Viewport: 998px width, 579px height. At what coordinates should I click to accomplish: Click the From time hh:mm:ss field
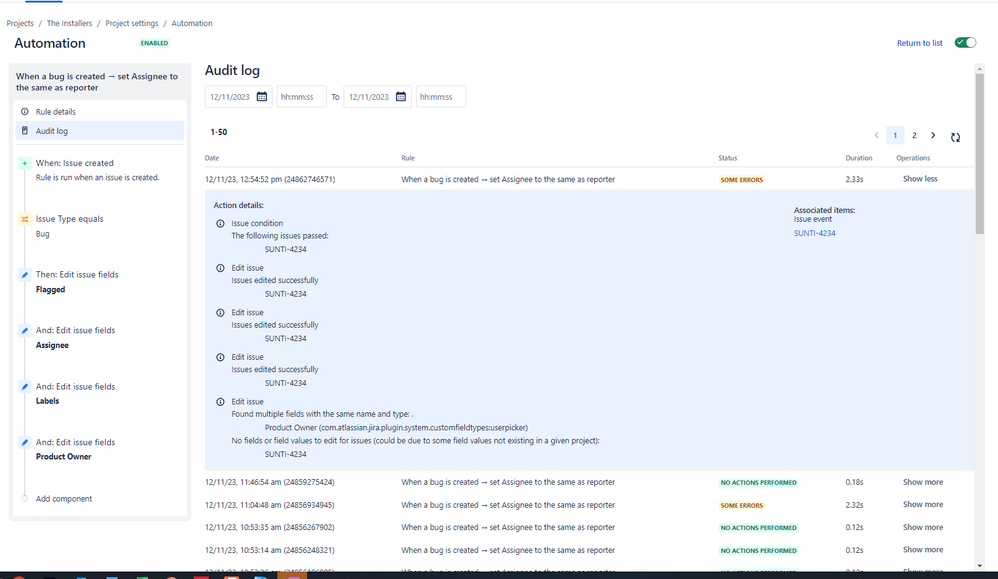tap(301, 97)
